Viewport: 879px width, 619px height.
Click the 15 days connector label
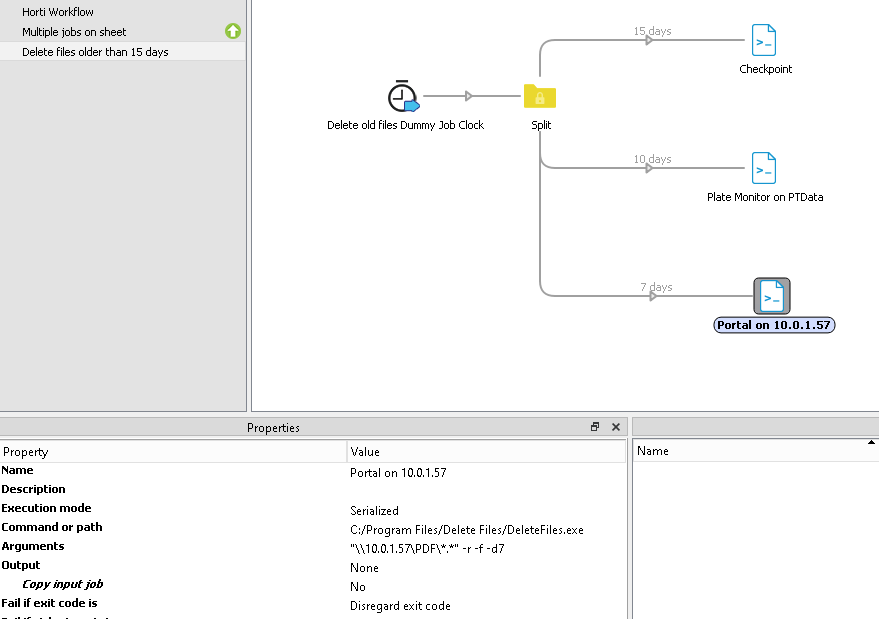[x=652, y=31]
